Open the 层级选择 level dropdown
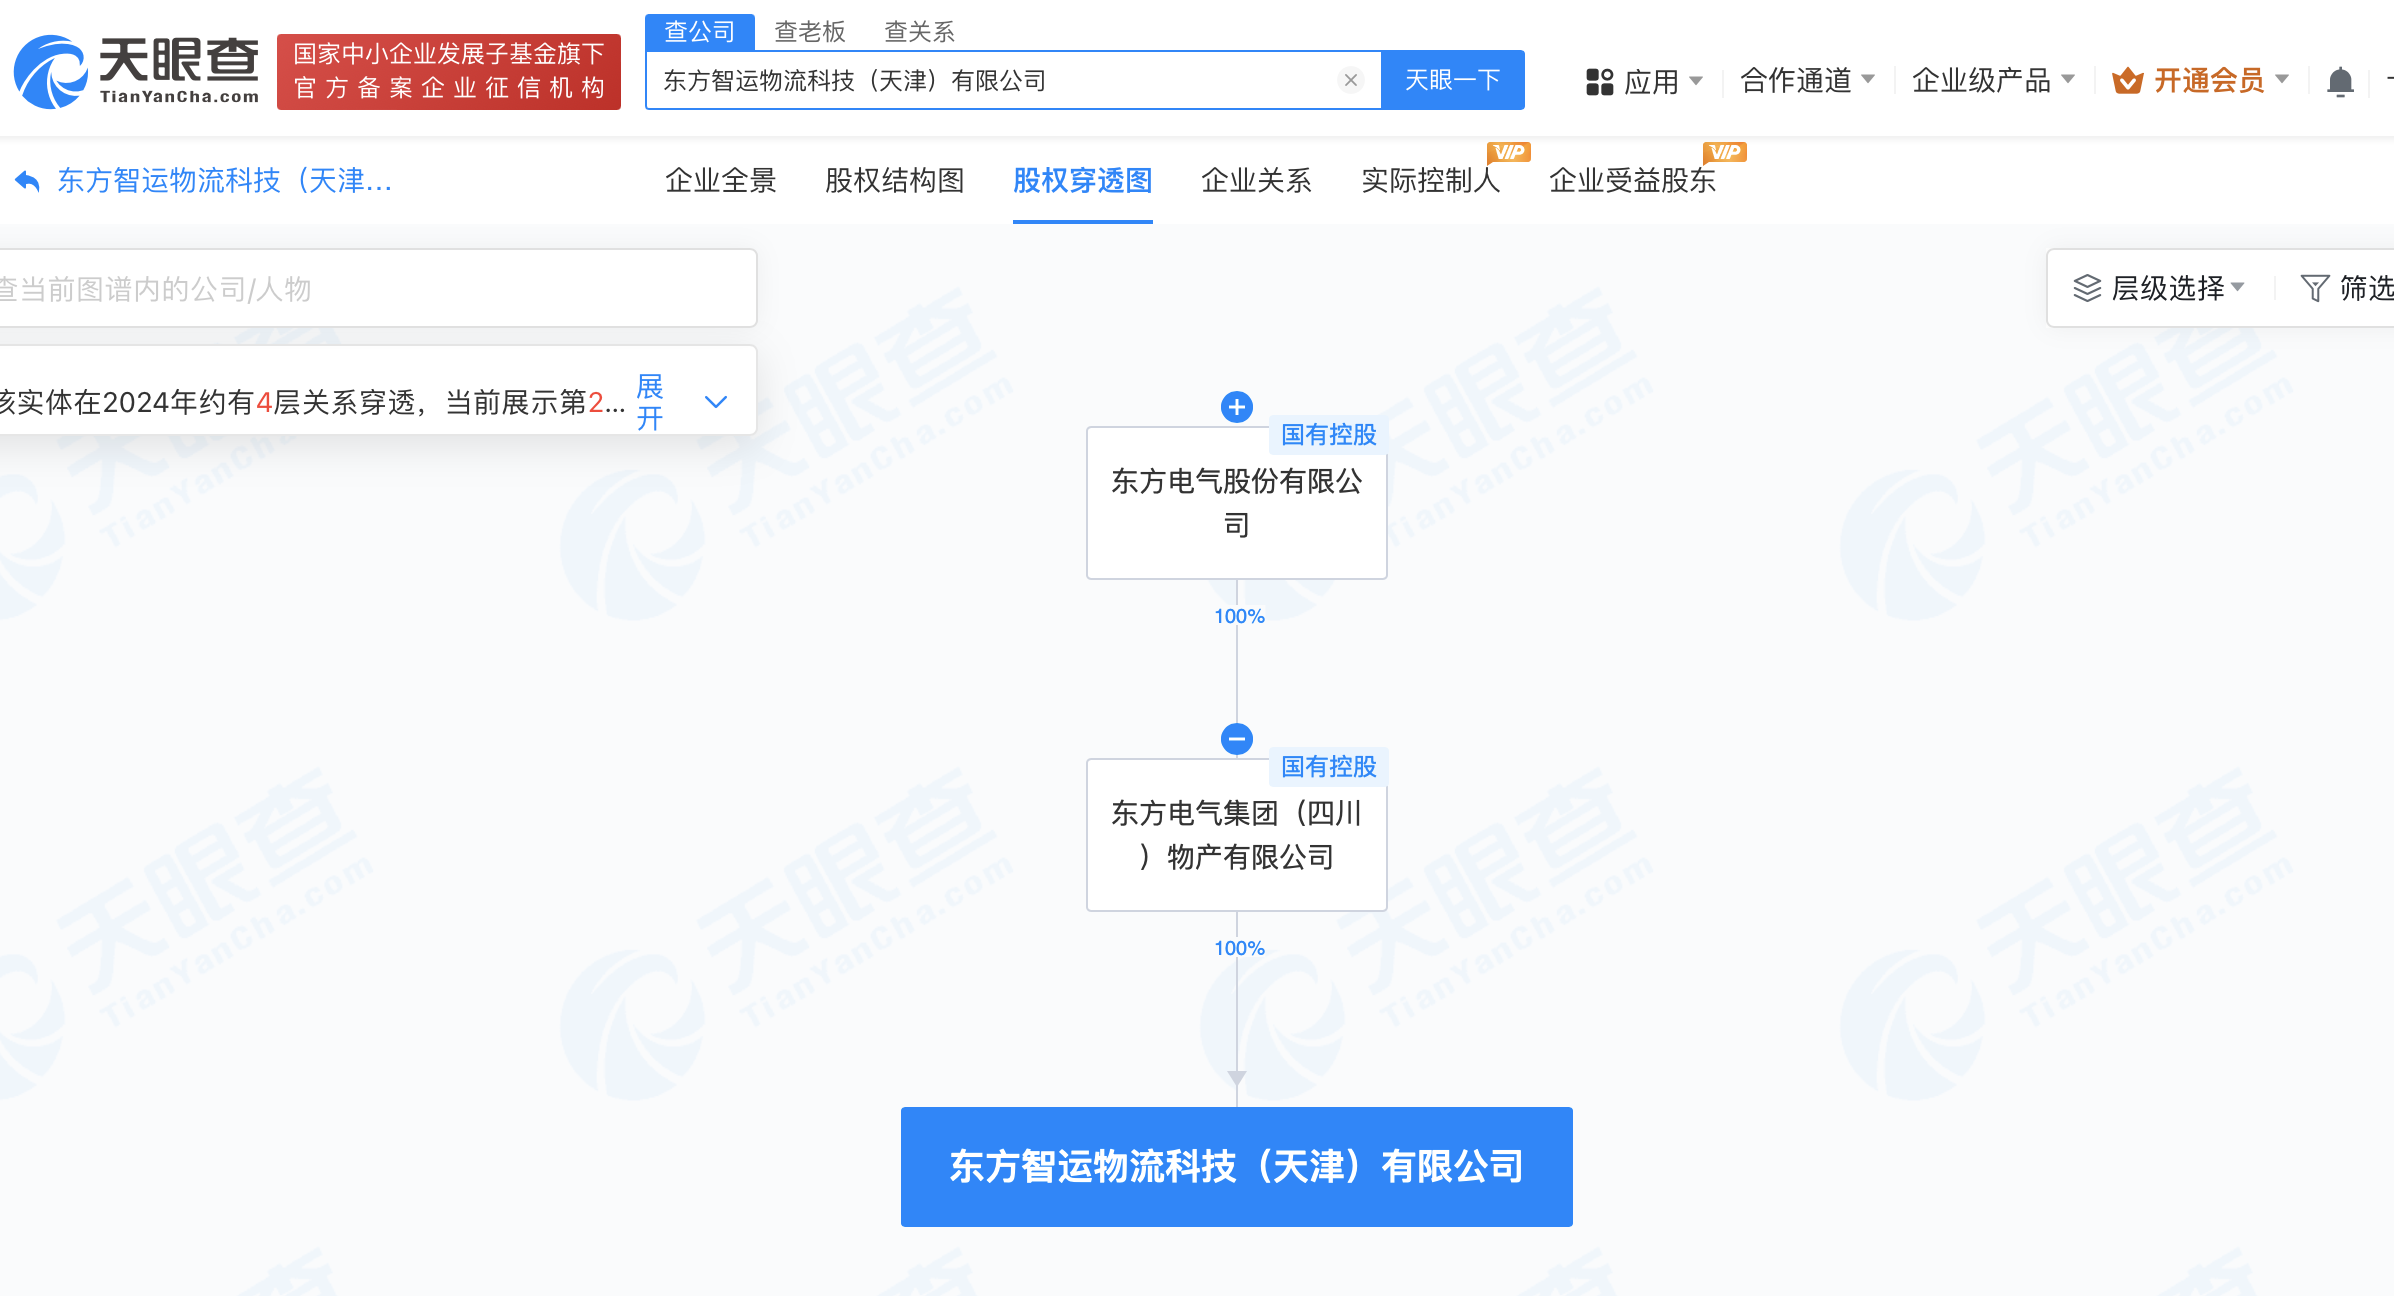The width and height of the screenshot is (2394, 1296). click(2160, 288)
